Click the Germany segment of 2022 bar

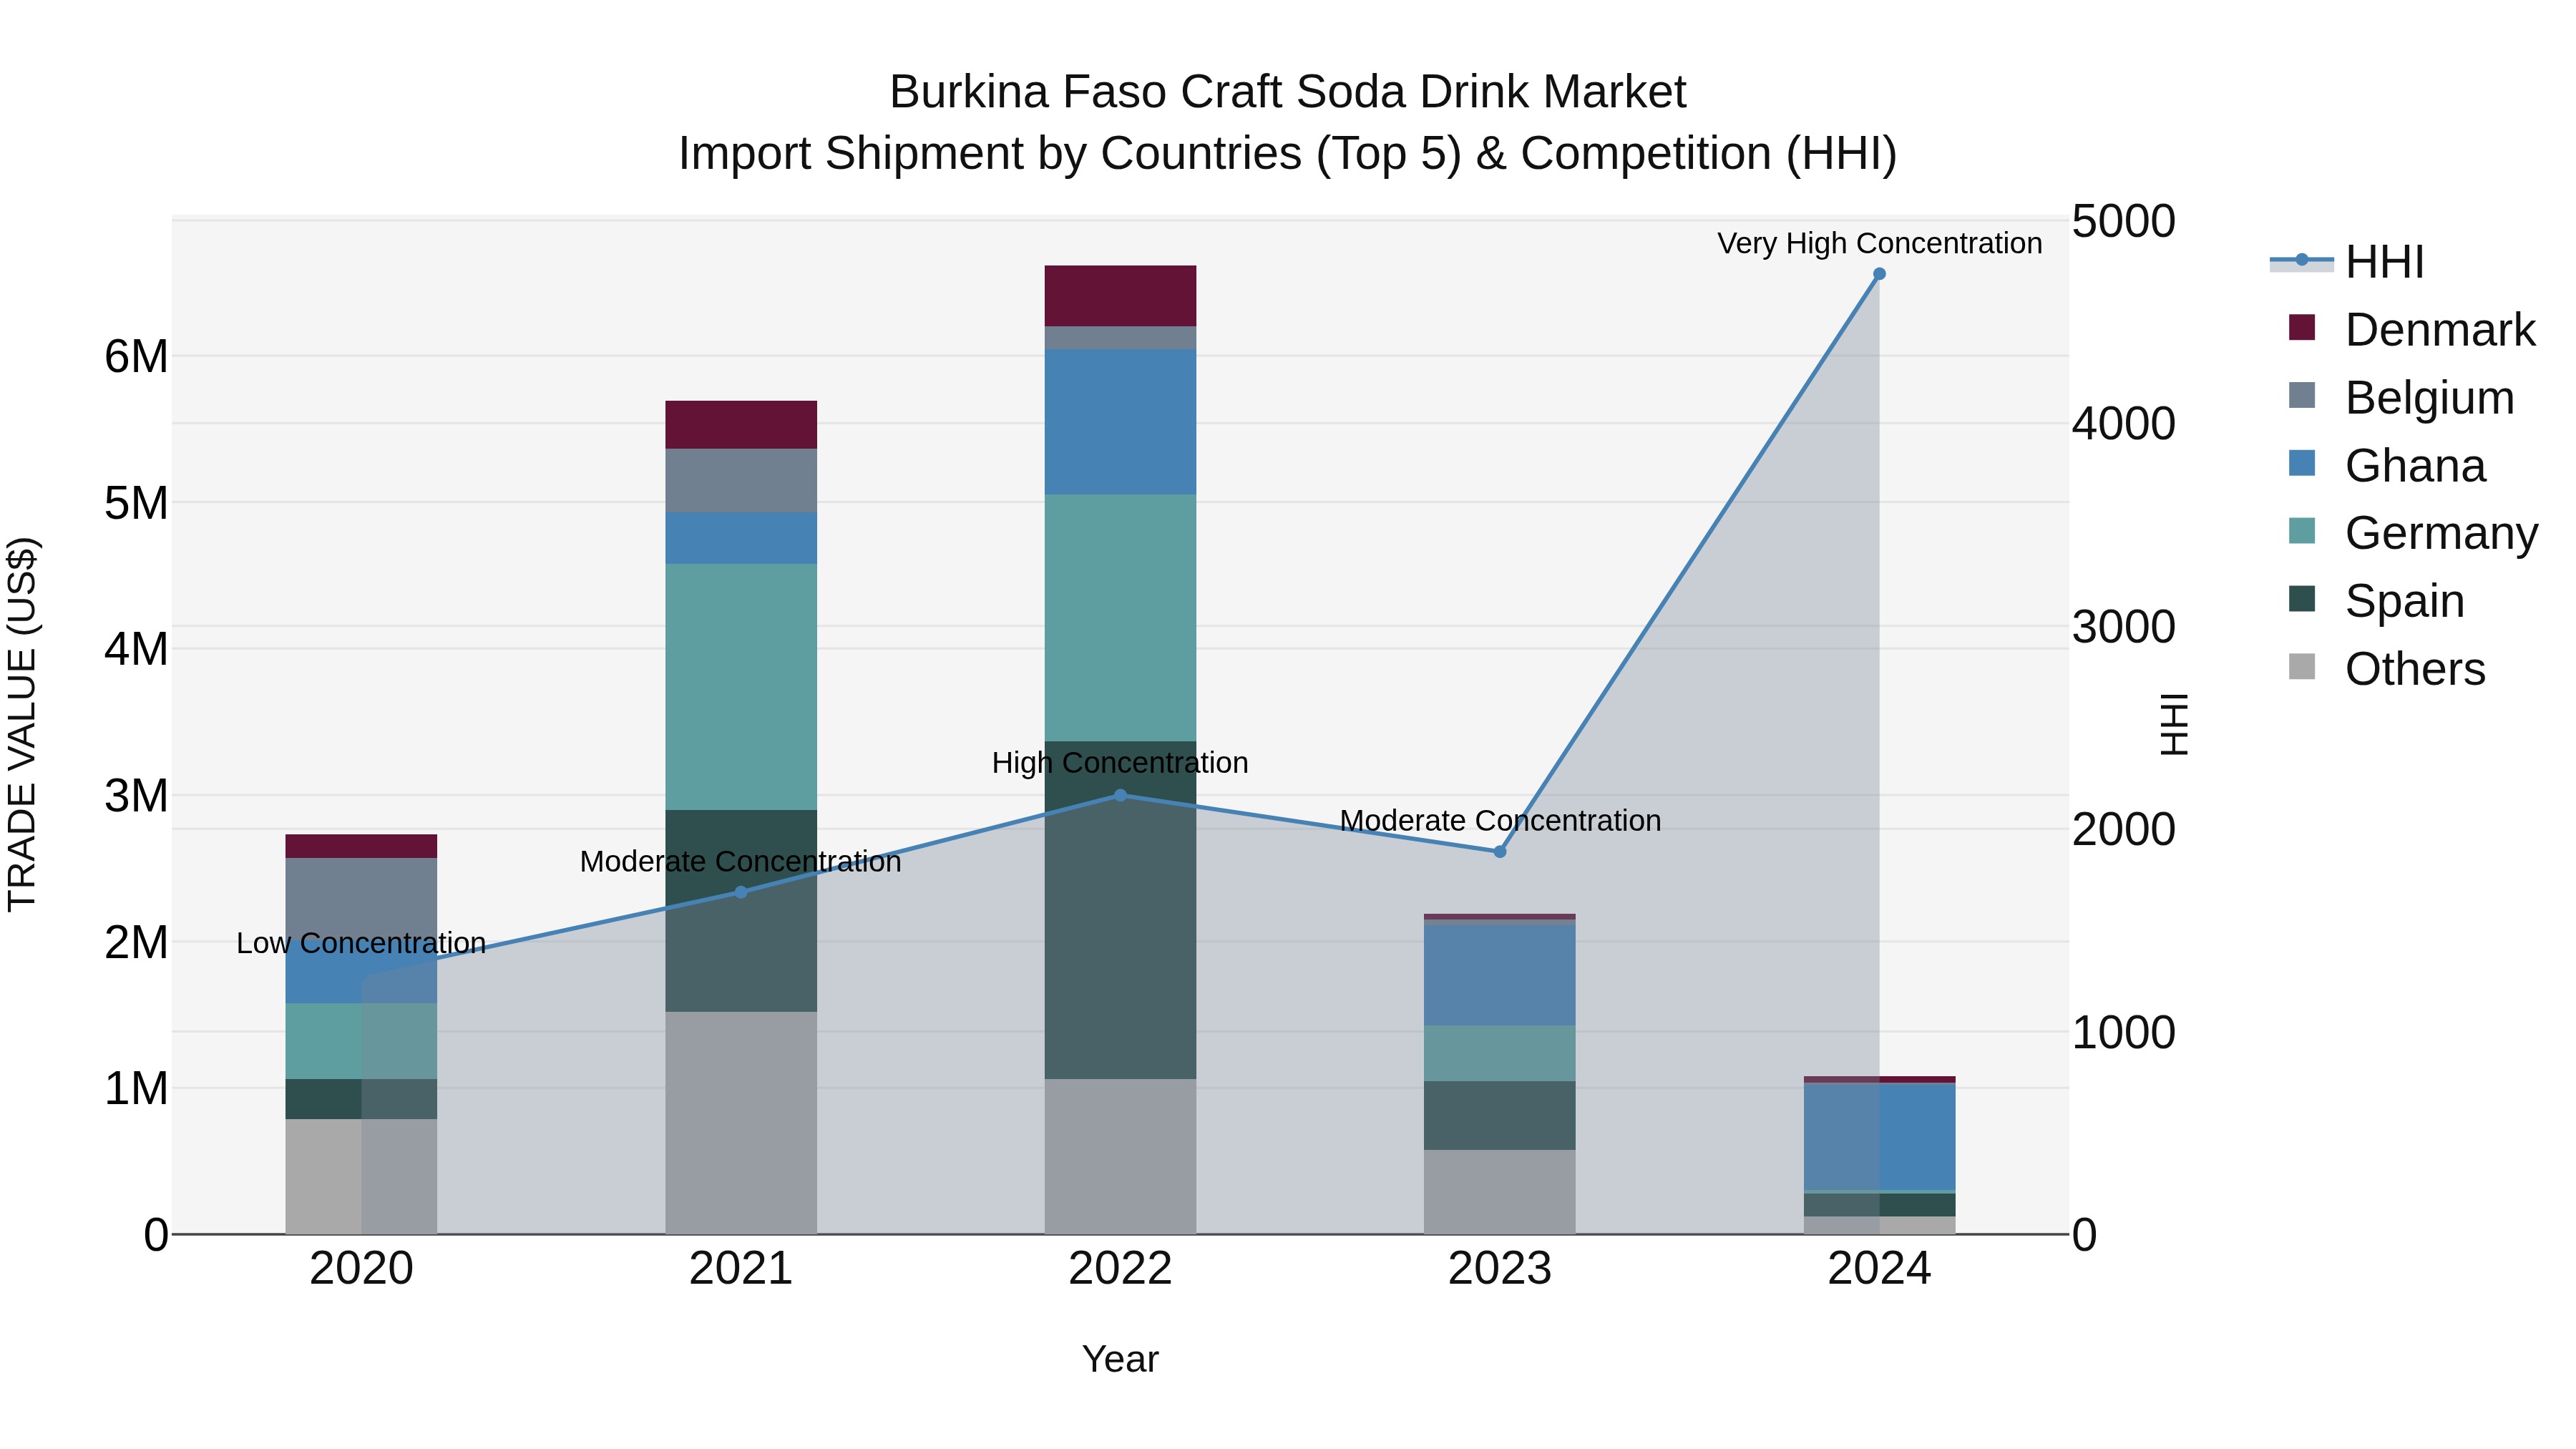coord(1120,618)
